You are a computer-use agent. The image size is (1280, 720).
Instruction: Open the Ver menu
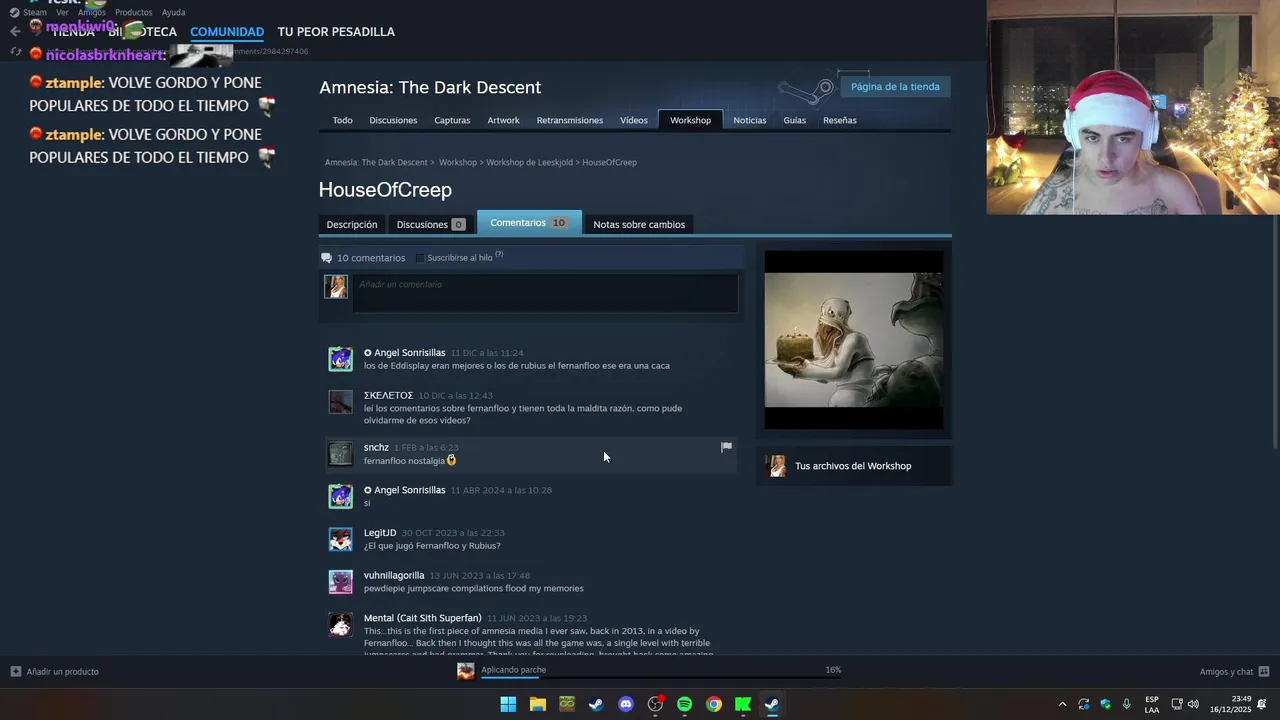(x=62, y=12)
